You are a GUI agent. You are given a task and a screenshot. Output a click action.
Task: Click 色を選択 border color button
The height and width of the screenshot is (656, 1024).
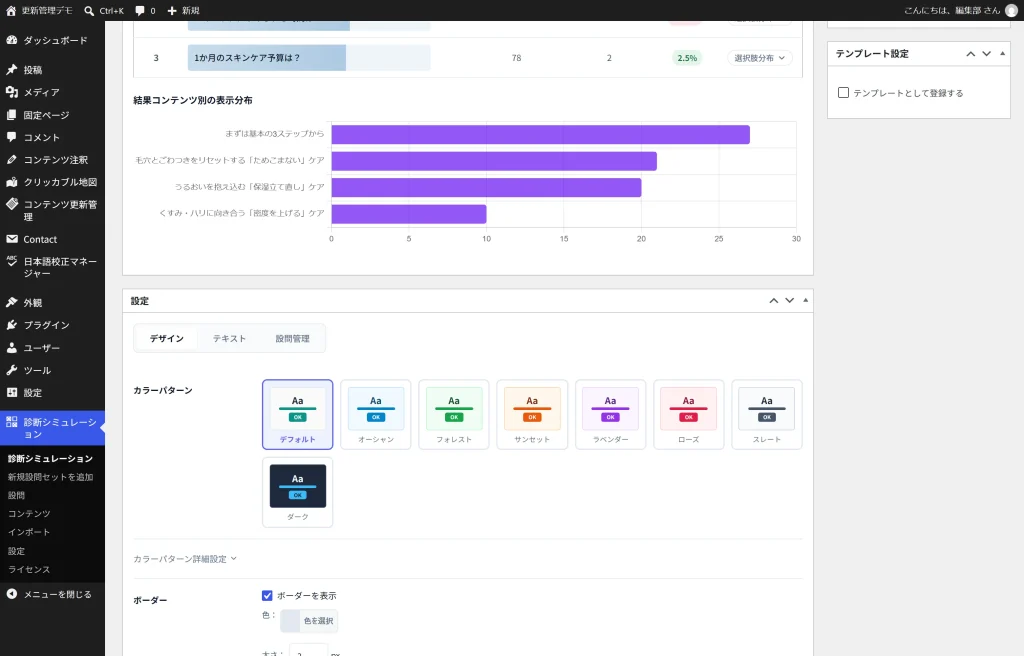tap(309, 621)
